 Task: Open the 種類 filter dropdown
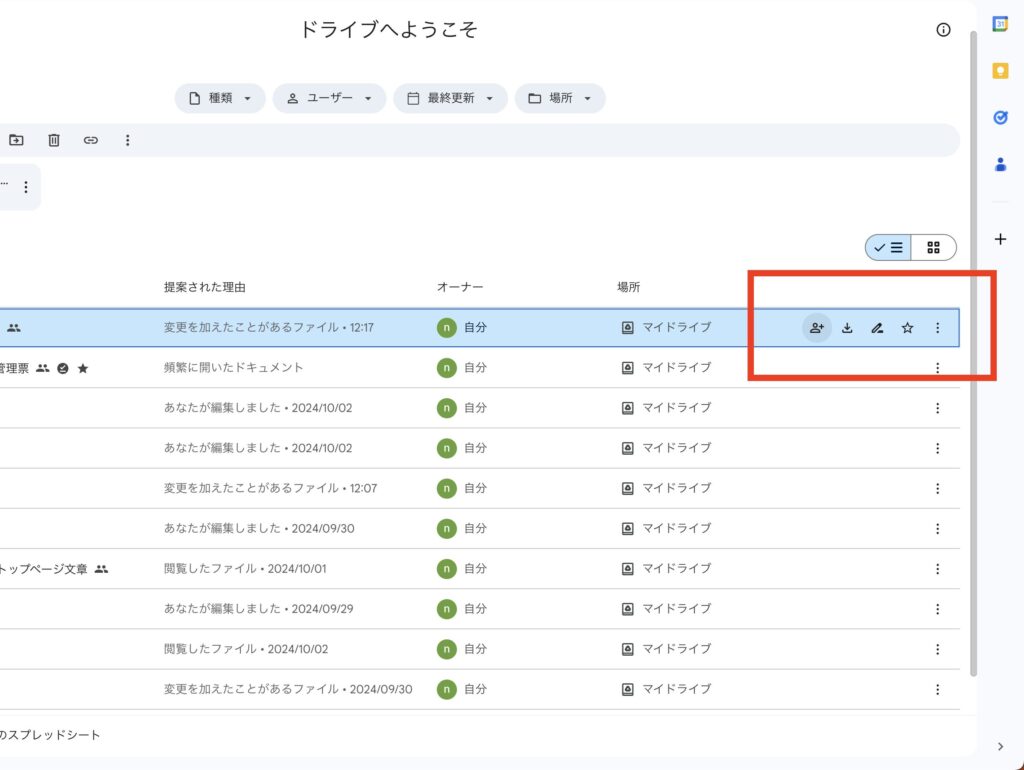coord(219,98)
